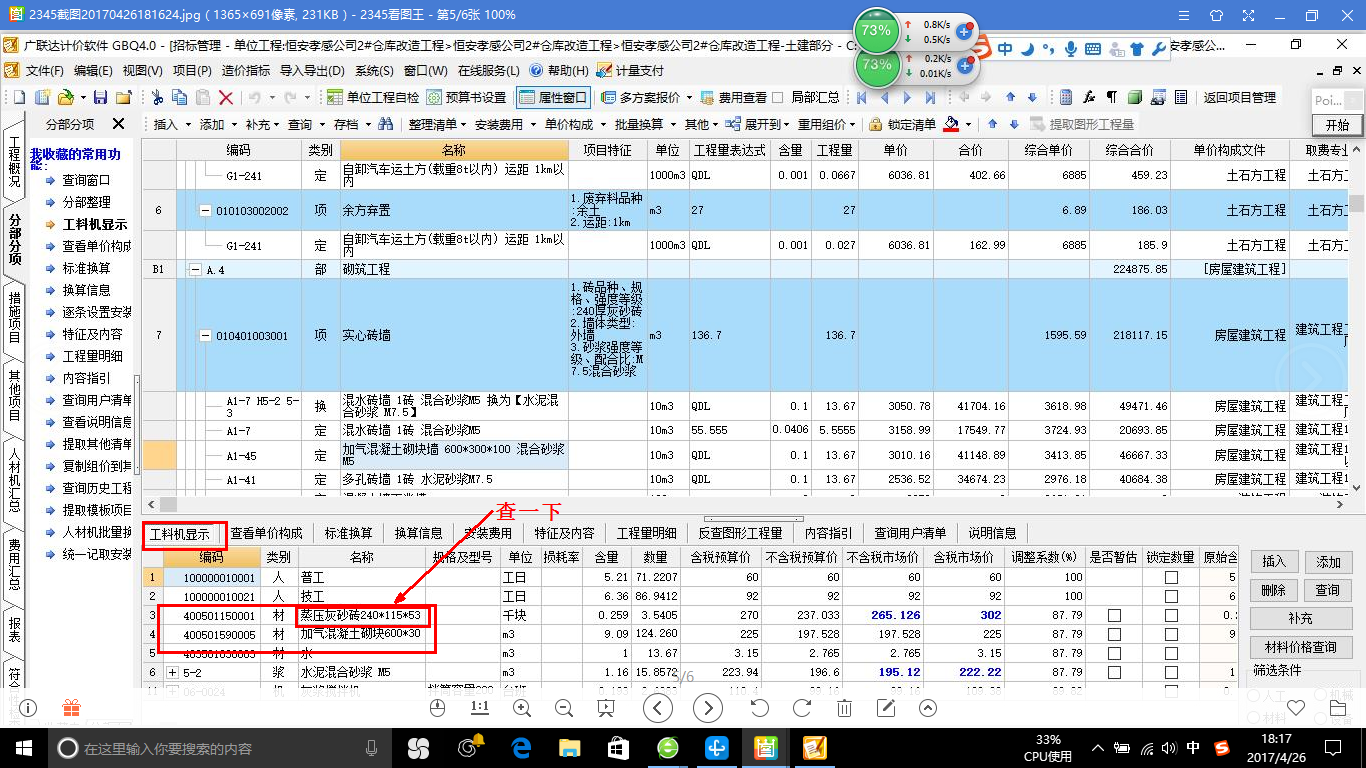Switch to 标准换算 tab
Image resolution: width=1366 pixels, height=768 pixels.
pos(348,534)
